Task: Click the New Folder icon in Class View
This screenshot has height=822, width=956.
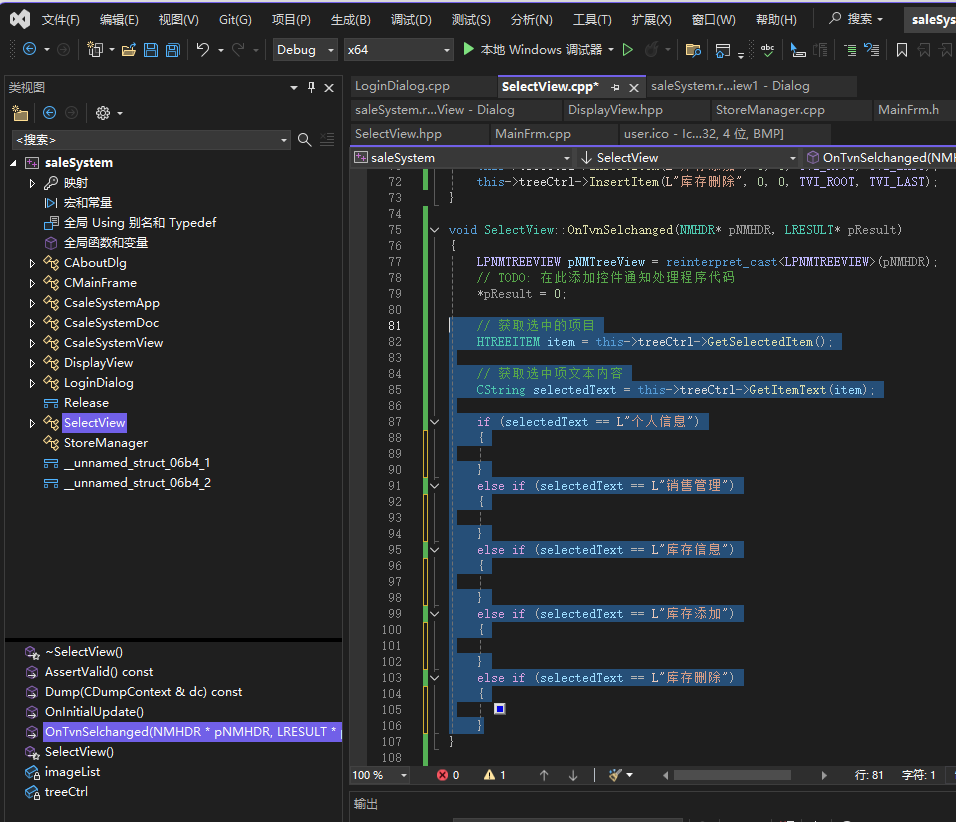Action: (20, 113)
